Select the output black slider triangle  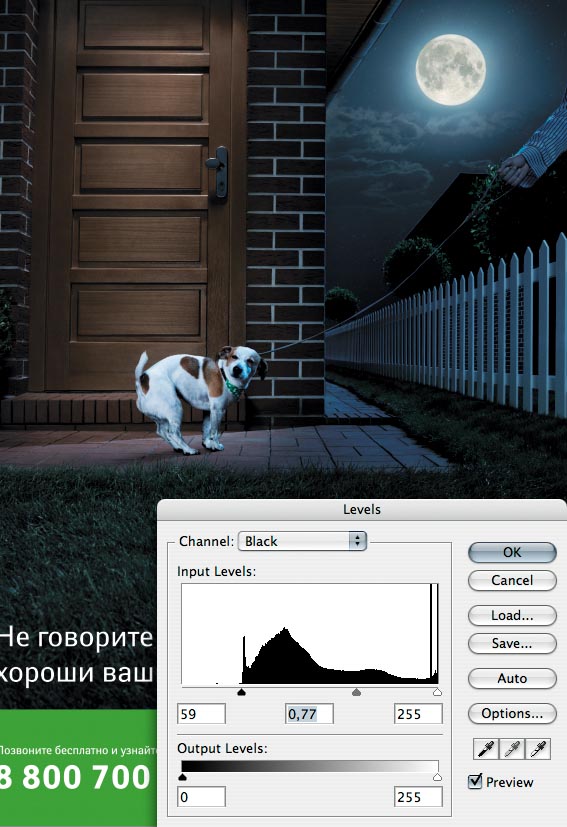[x=182, y=777]
